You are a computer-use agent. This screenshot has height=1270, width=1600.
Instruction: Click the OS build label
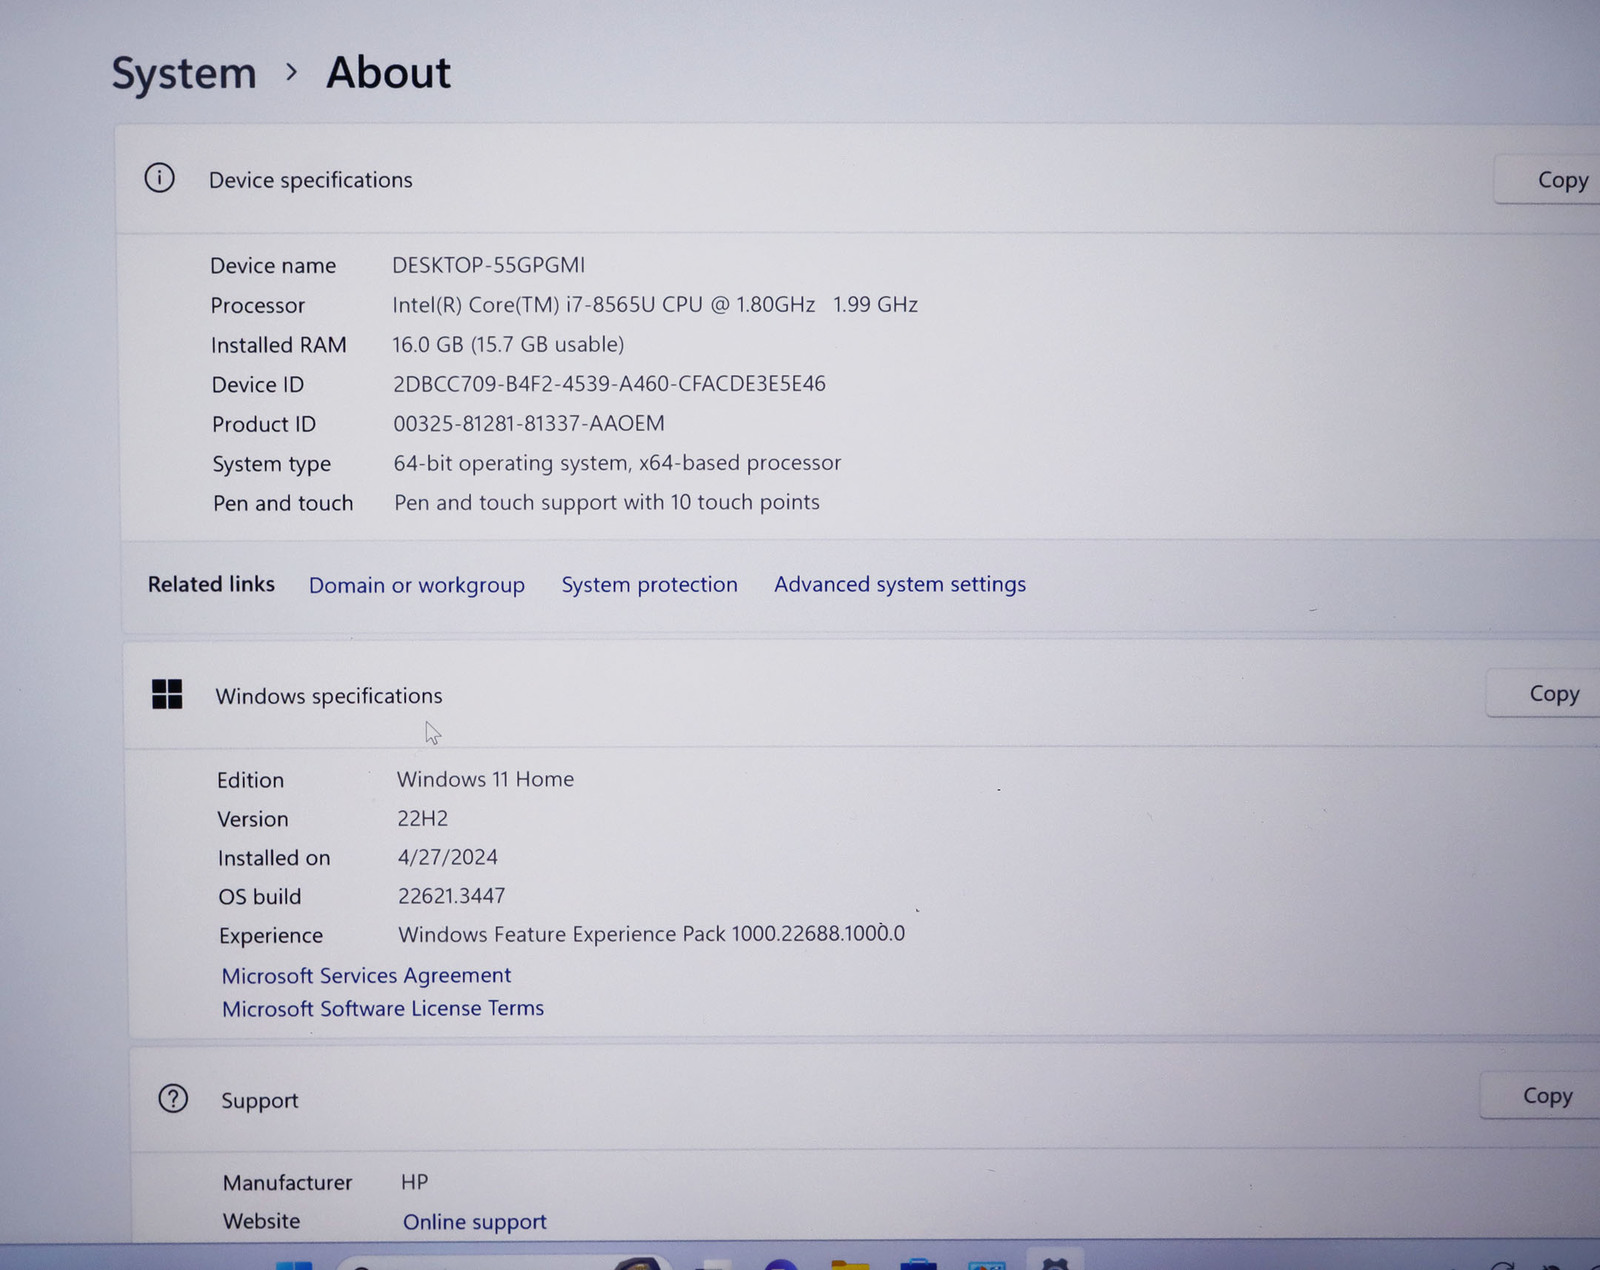coord(259,897)
